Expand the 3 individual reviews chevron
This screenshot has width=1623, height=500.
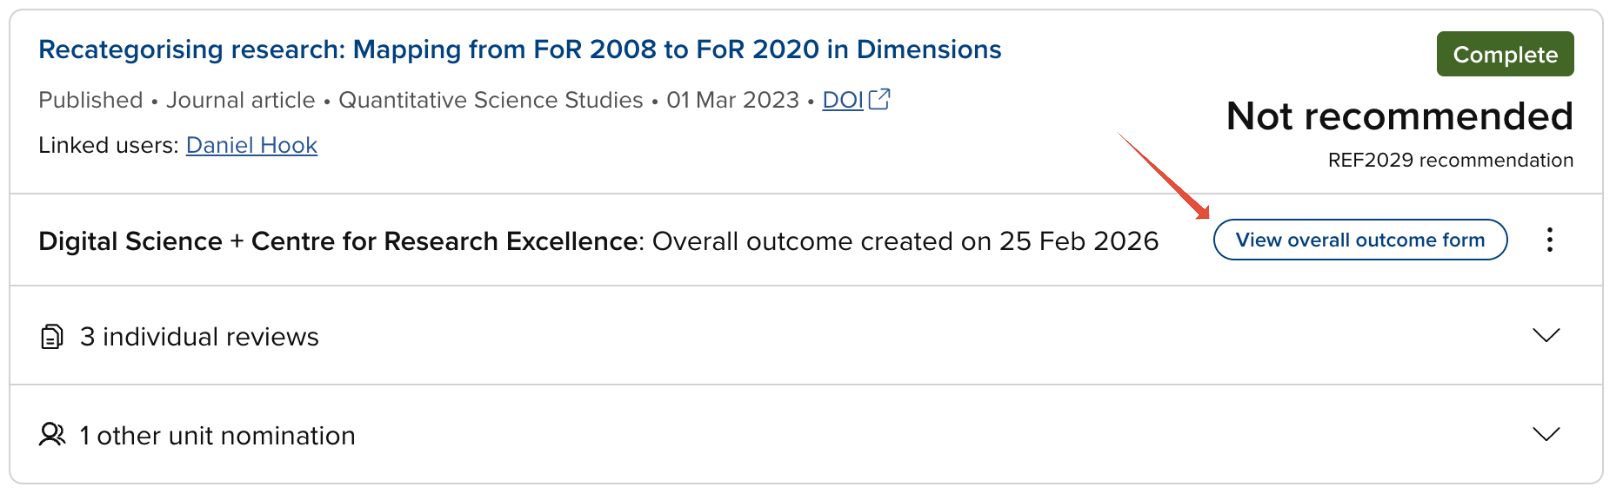pos(1546,335)
